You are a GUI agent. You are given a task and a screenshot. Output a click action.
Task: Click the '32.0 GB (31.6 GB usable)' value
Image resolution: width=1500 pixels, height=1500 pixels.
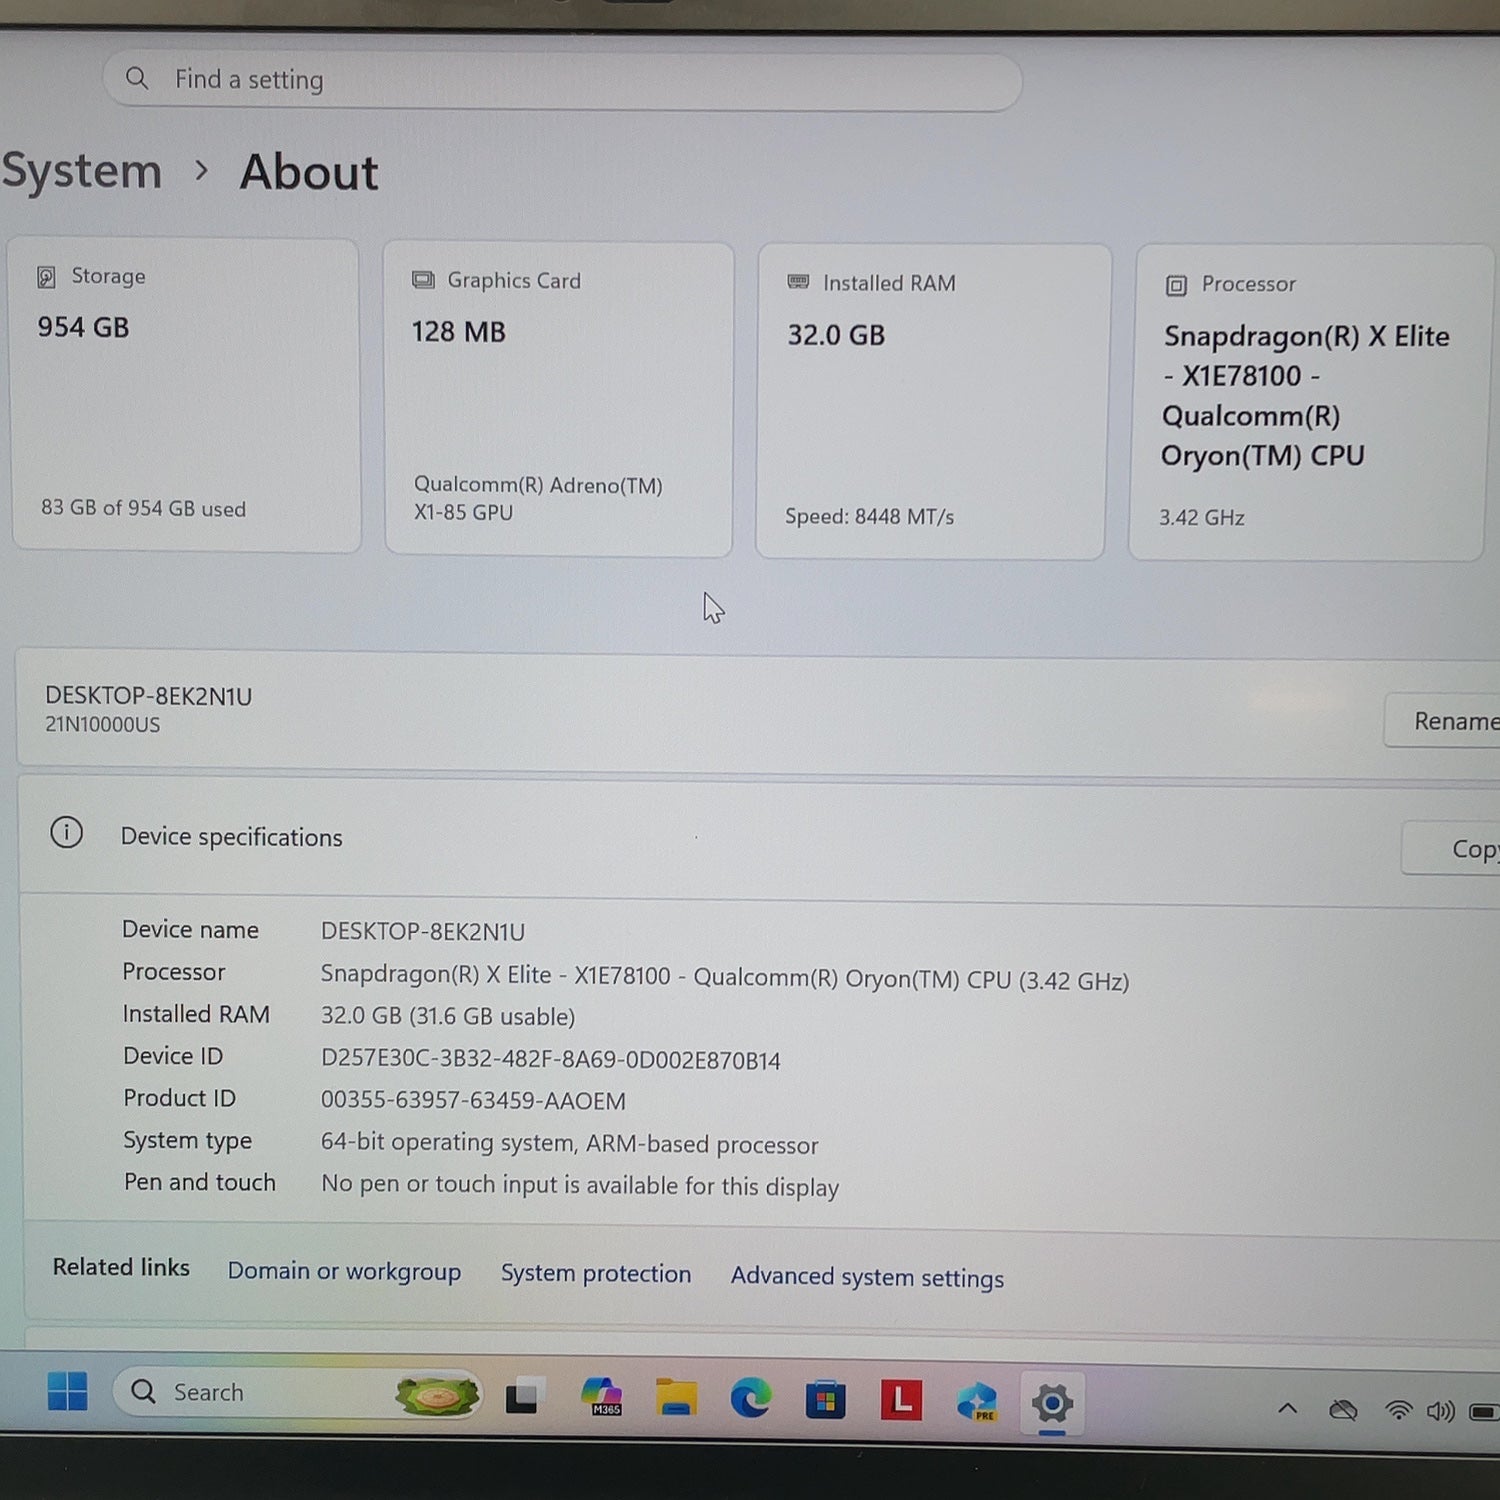point(447,1016)
